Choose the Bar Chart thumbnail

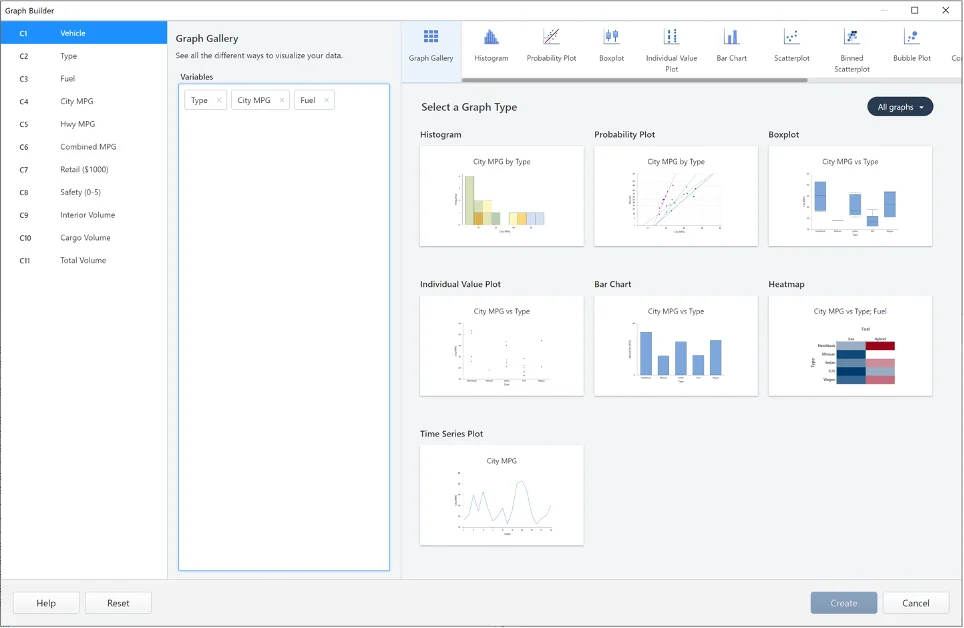click(676, 346)
